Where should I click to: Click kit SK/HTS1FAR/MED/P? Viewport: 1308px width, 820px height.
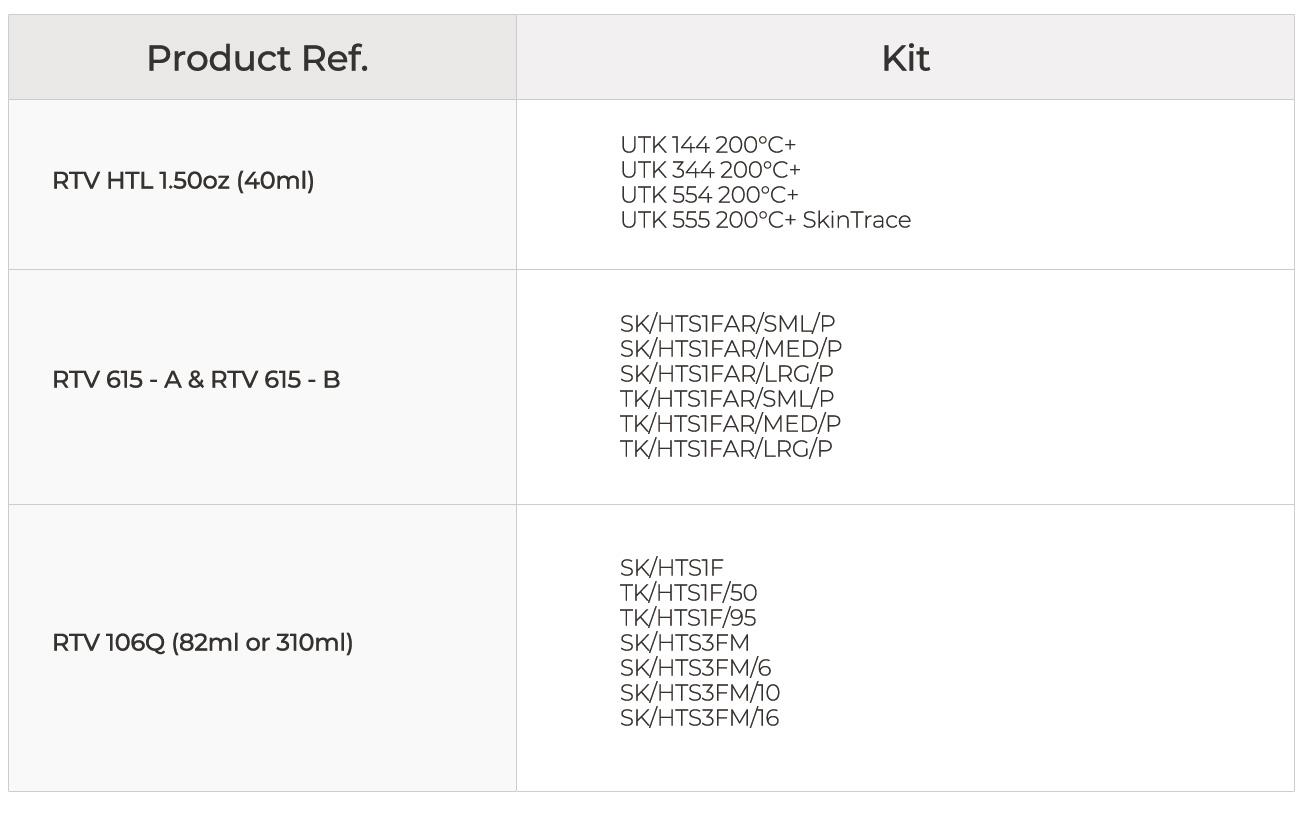coord(731,349)
